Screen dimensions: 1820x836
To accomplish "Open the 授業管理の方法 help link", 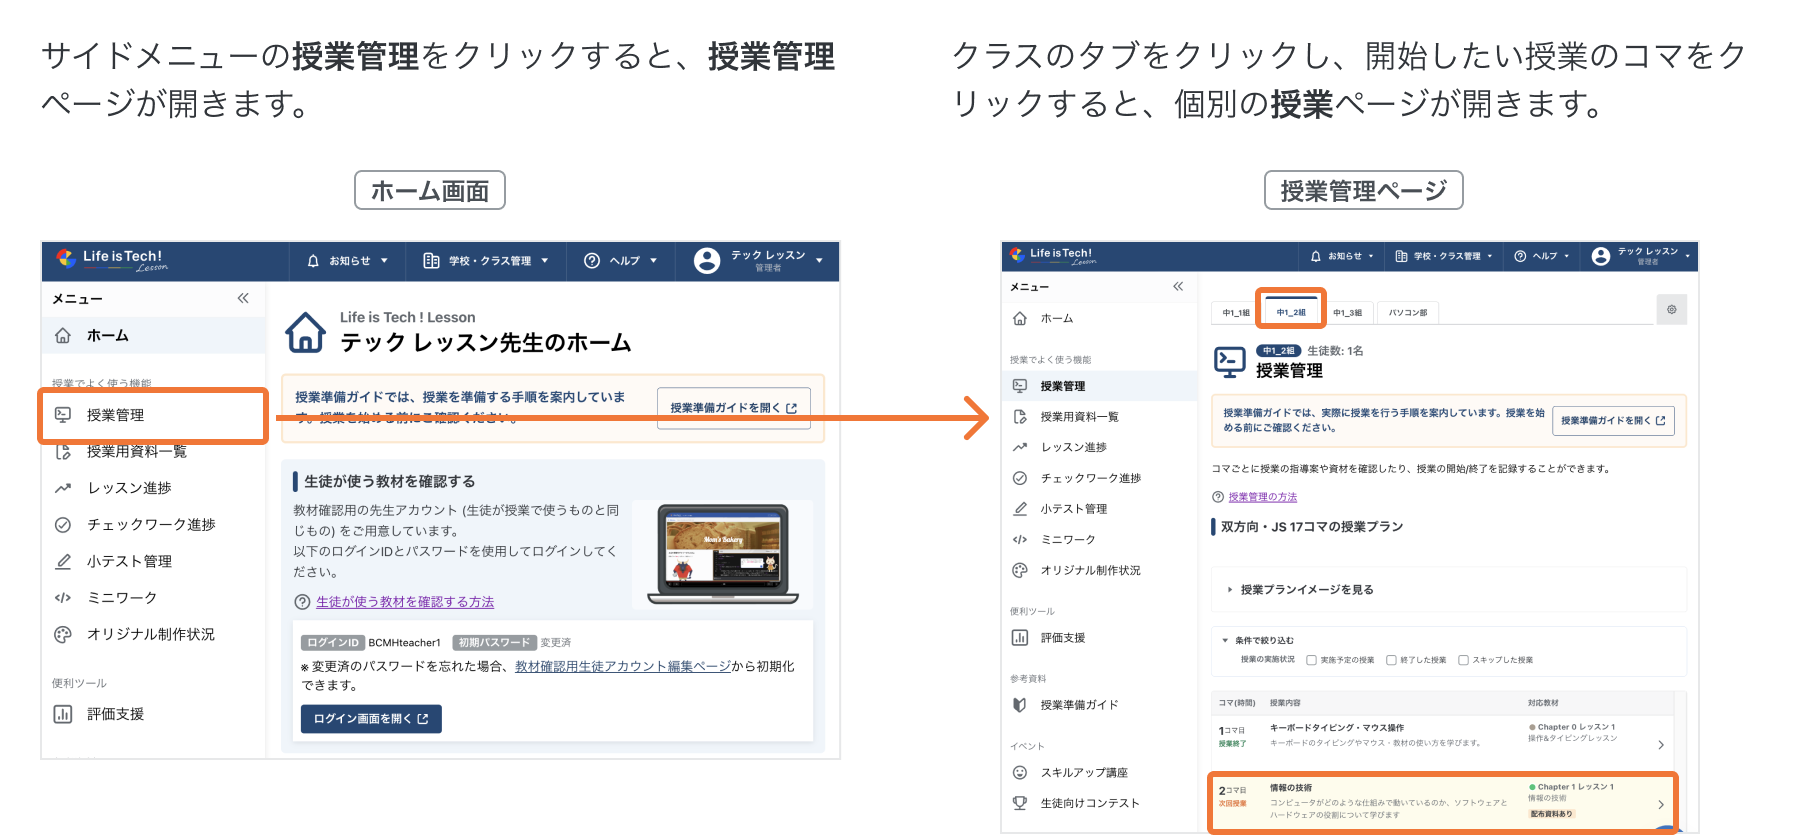I will [x=1262, y=497].
